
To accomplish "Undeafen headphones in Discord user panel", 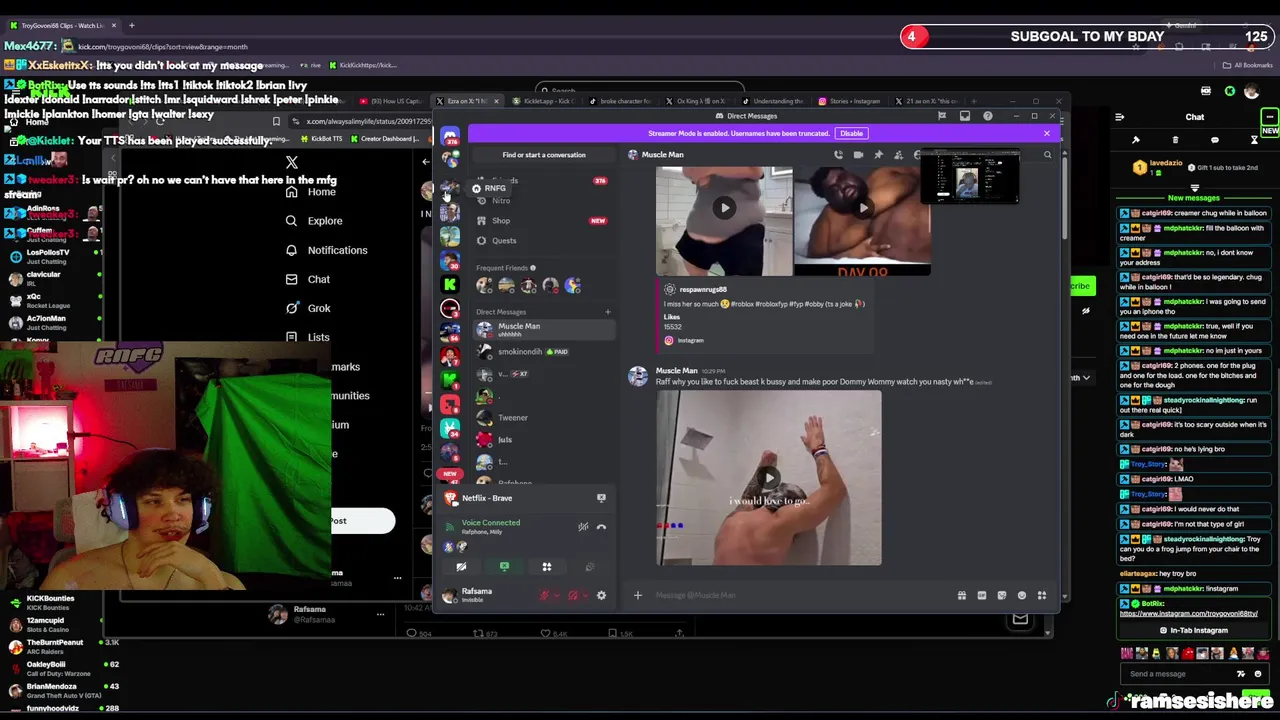I will (573, 596).
